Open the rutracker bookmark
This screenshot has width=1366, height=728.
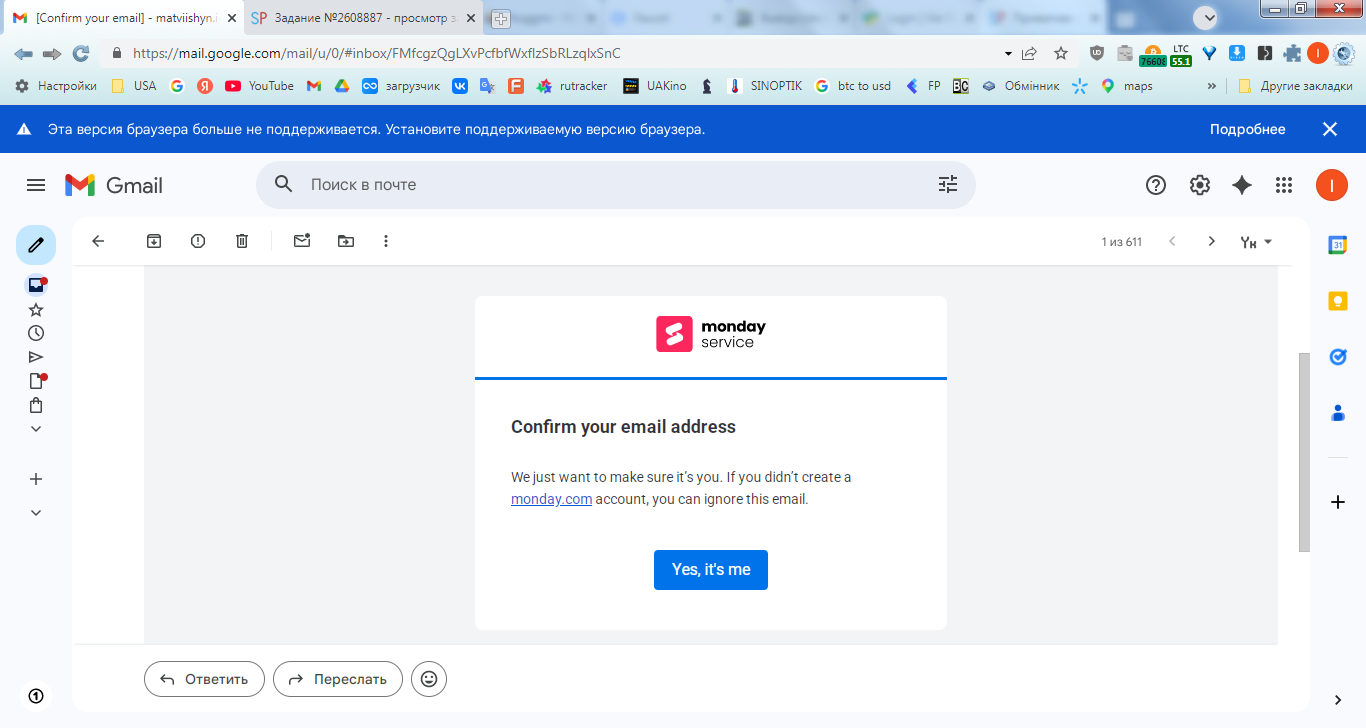pyautogui.click(x=572, y=86)
